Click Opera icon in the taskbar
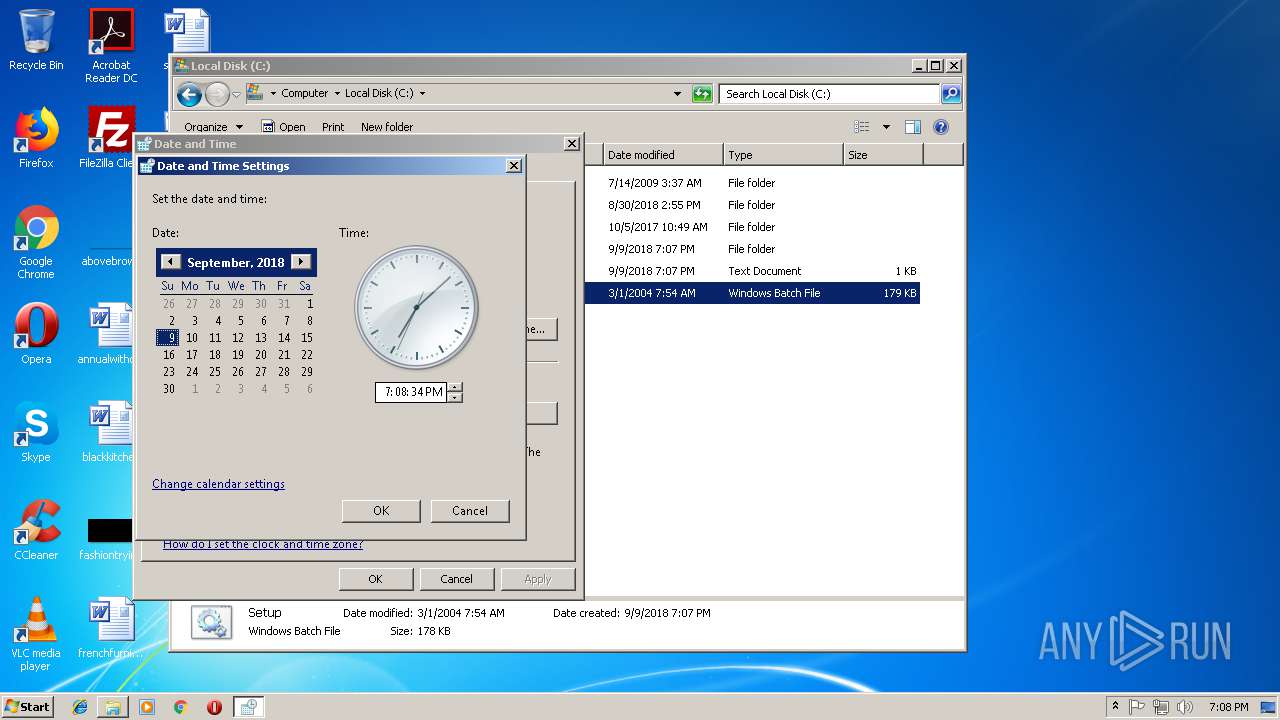Viewport: 1280px width, 720px height. [x=214, y=707]
